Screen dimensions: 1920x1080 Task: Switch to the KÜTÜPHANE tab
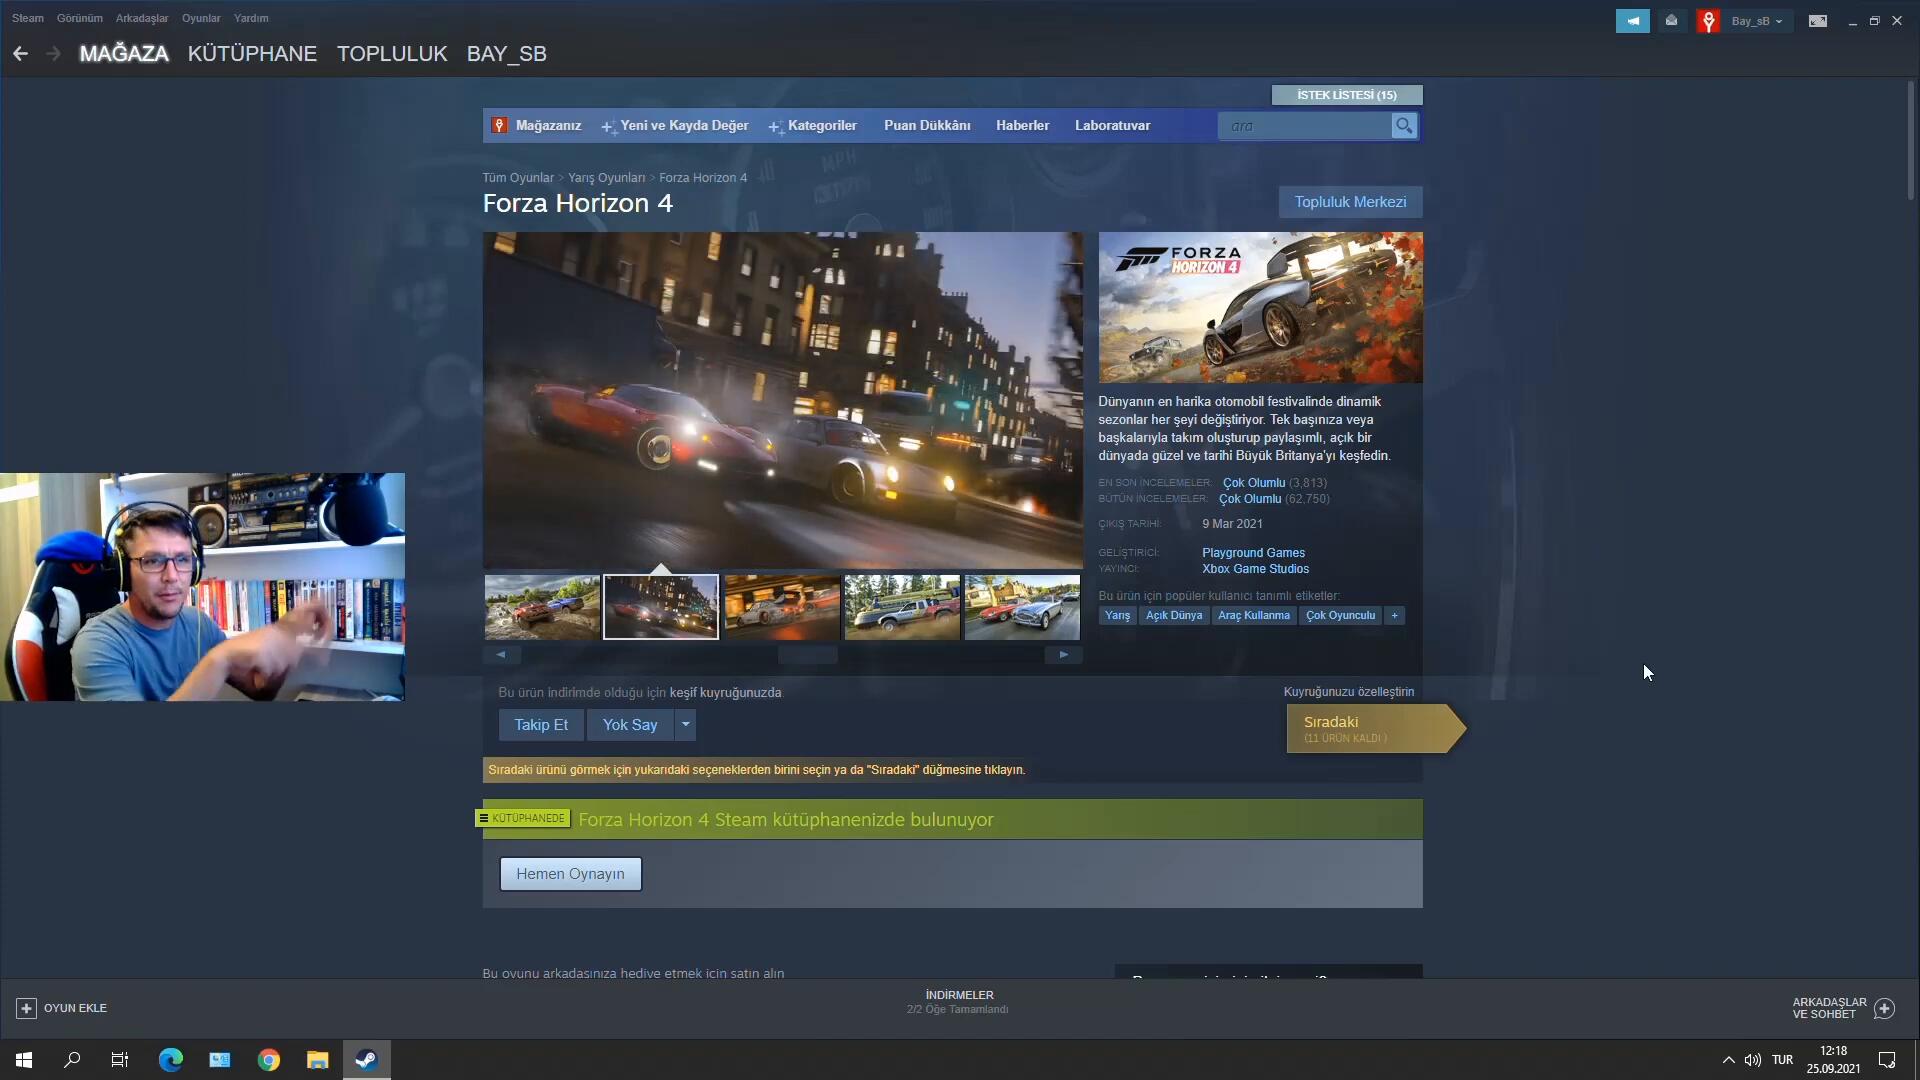(252, 54)
